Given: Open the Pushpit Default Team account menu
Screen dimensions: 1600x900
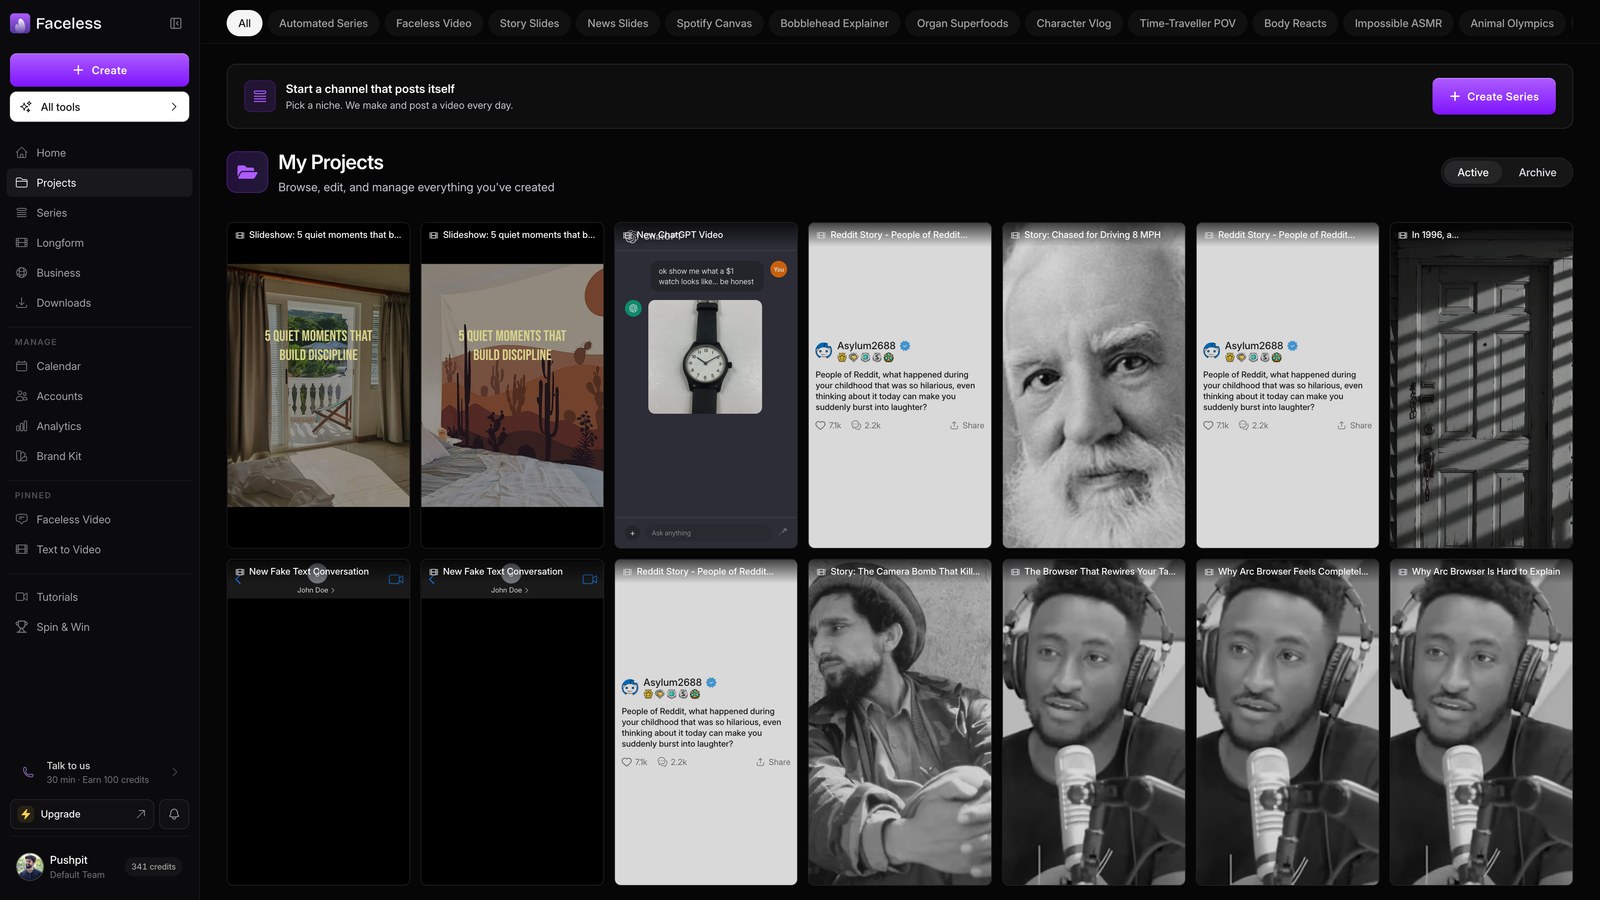Looking at the screenshot, I should [100, 867].
